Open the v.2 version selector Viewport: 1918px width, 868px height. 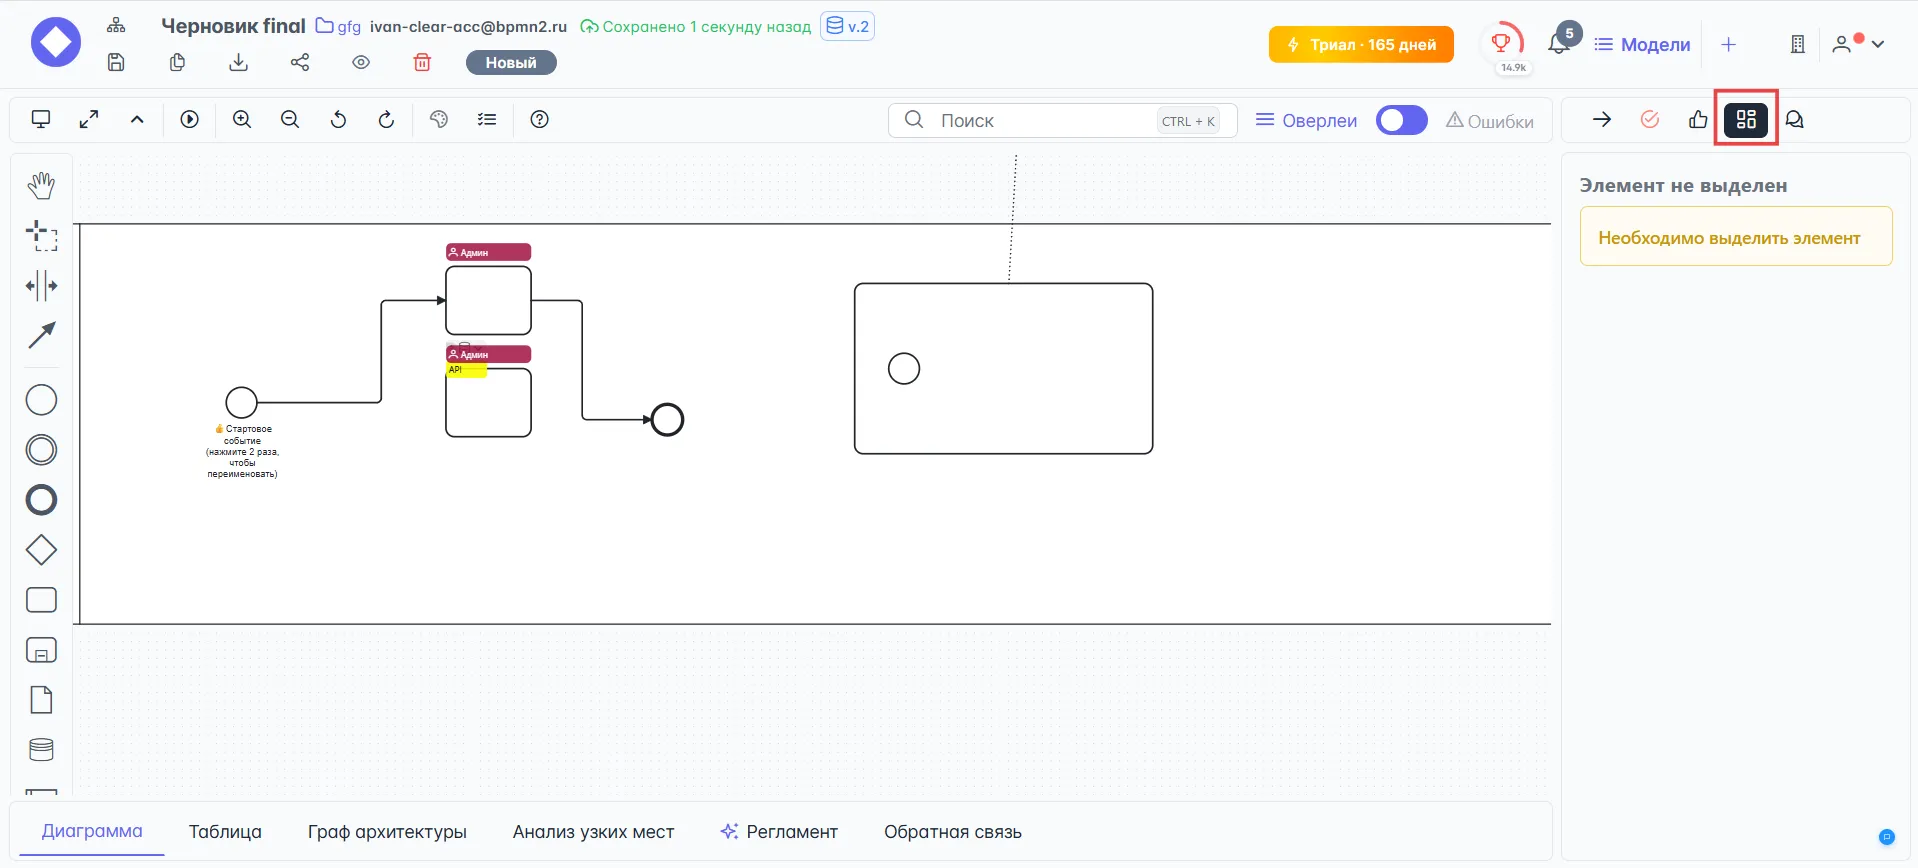click(847, 26)
